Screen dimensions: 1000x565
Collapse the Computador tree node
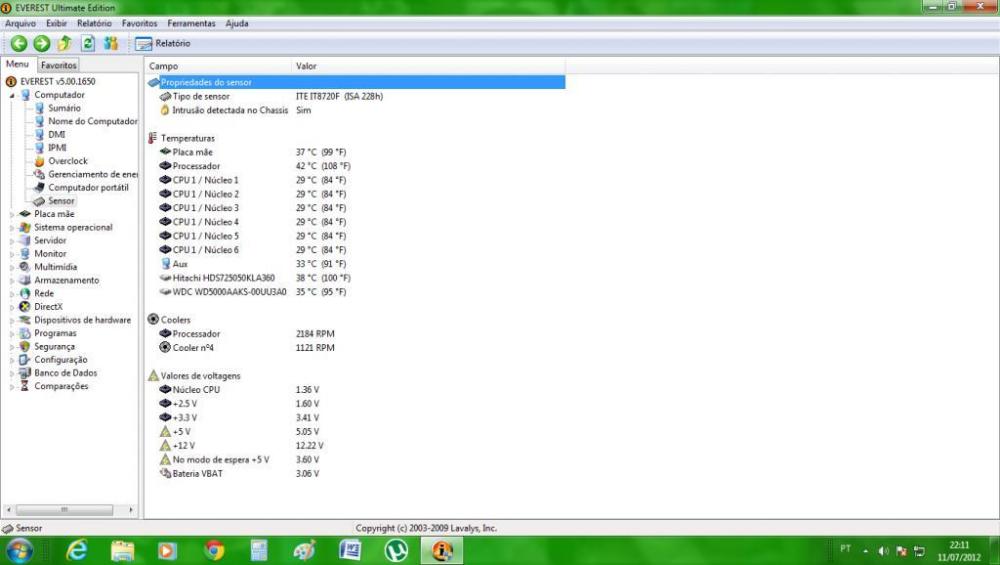[x=13, y=95]
